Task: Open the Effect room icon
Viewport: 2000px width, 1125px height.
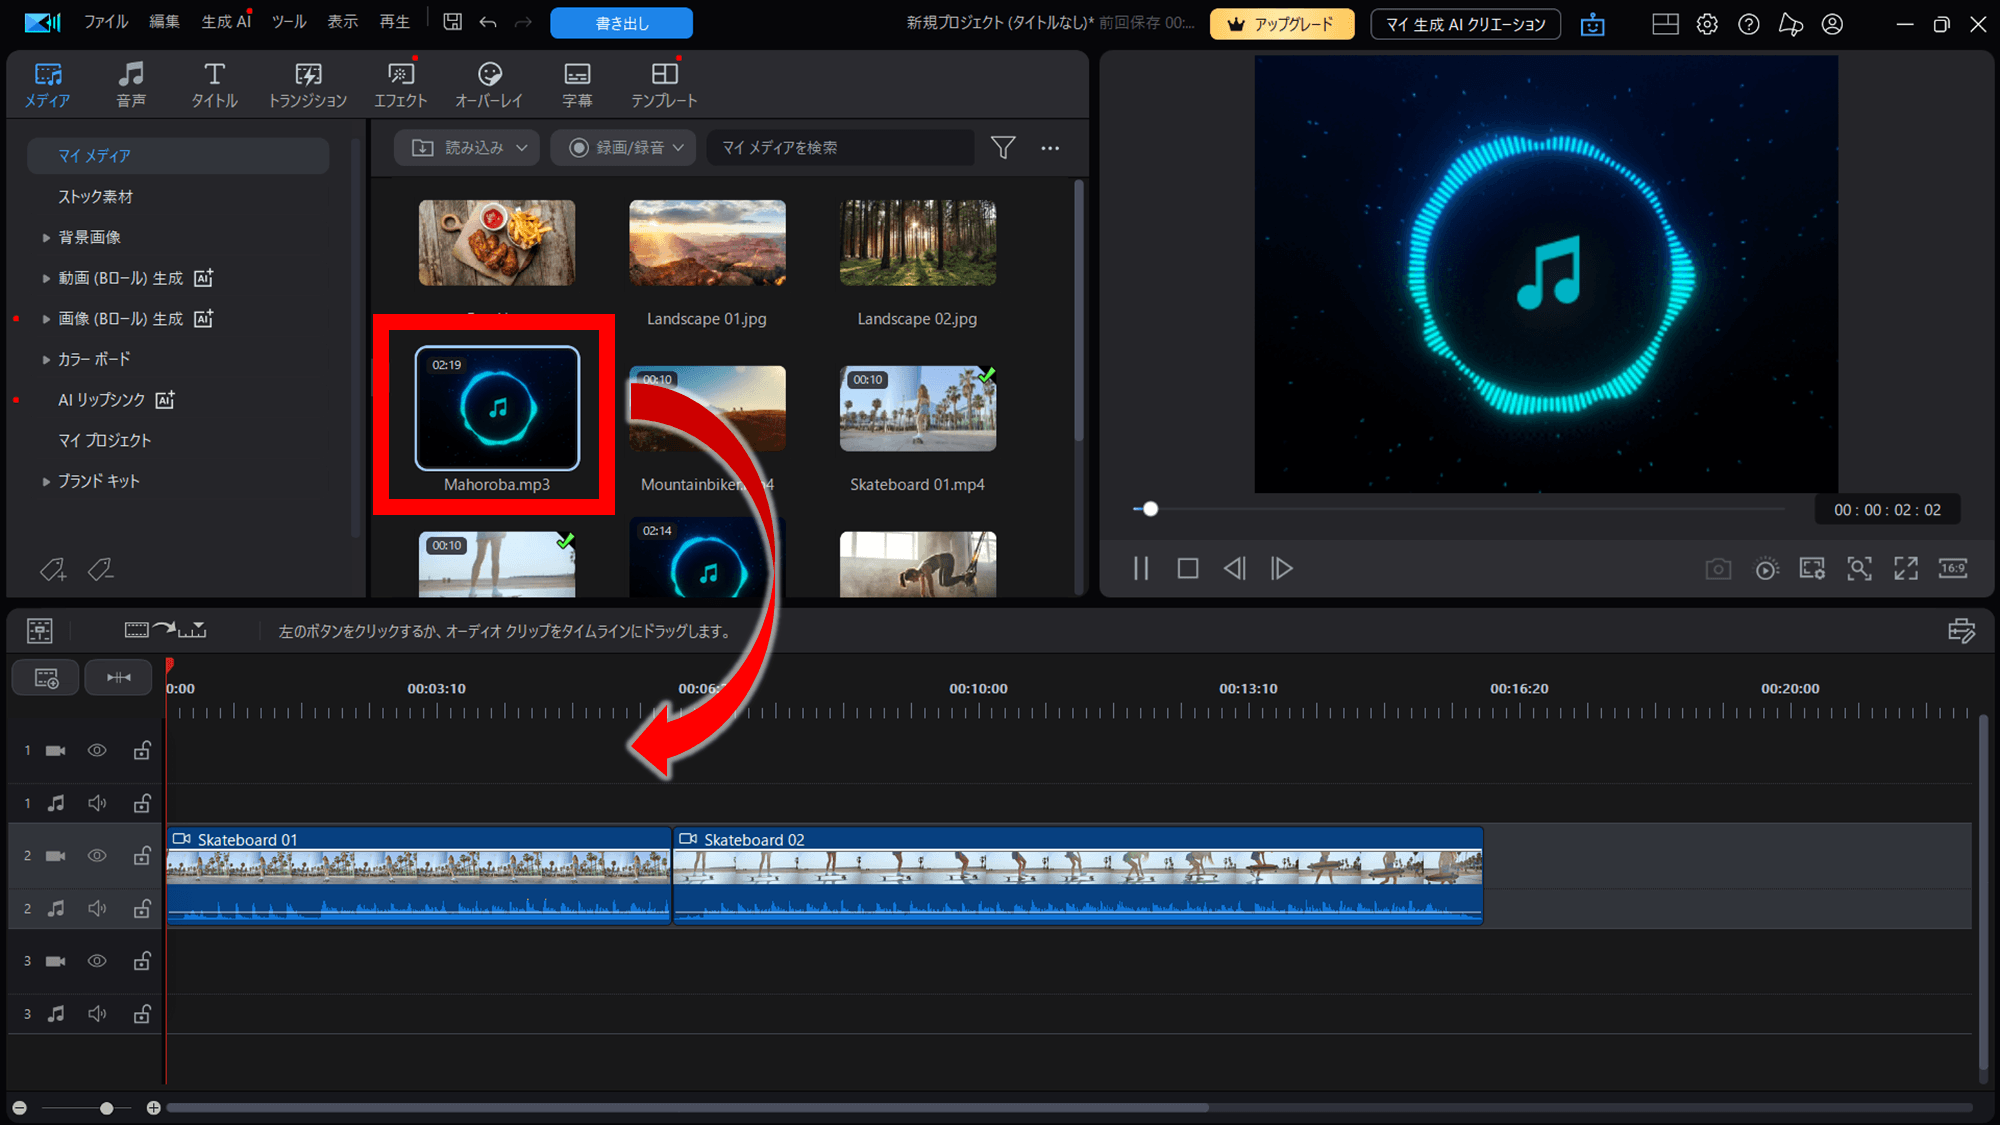Action: [400, 84]
